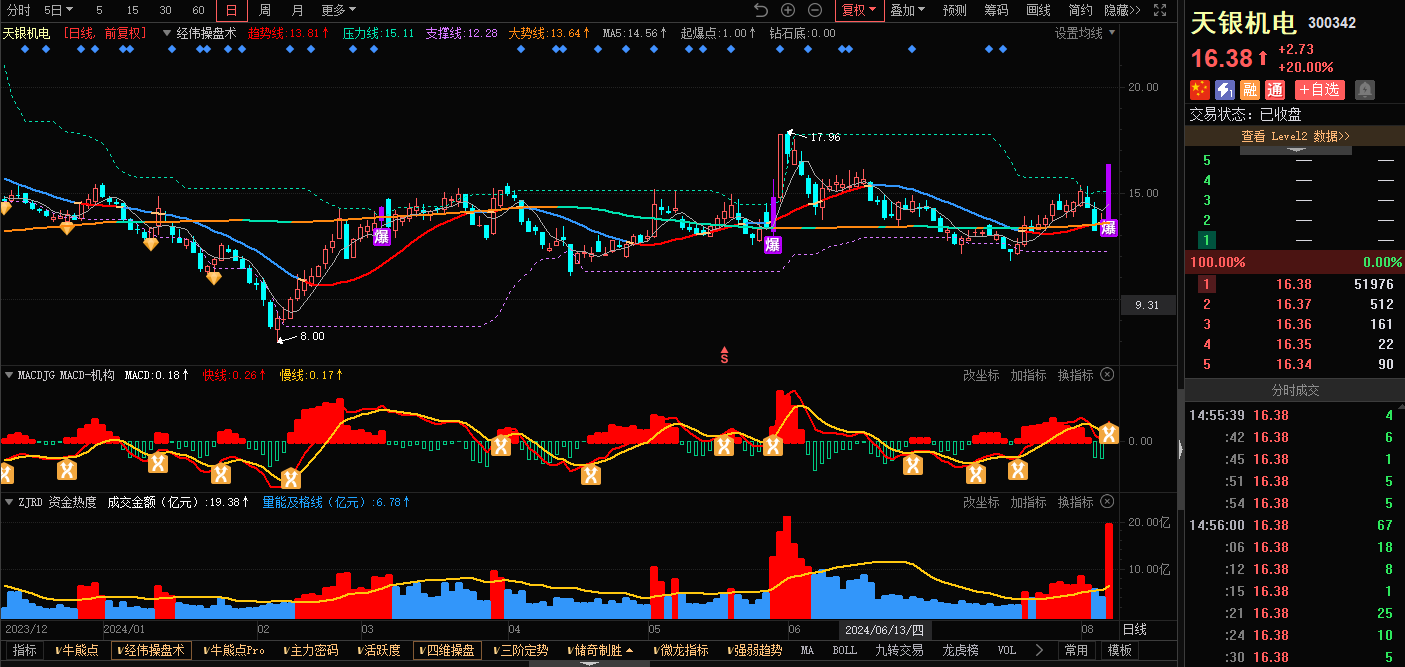Click the +自选 add to watchlist button
Screen dimensions: 1405x667
(1320, 90)
